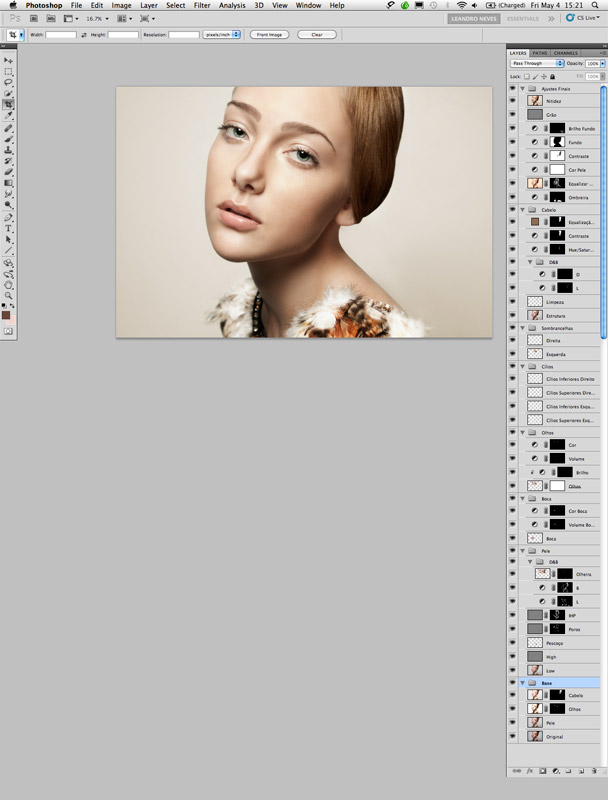The width and height of the screenshot is (608, 800).
Task: Select the Move tool
Action: 8,61
